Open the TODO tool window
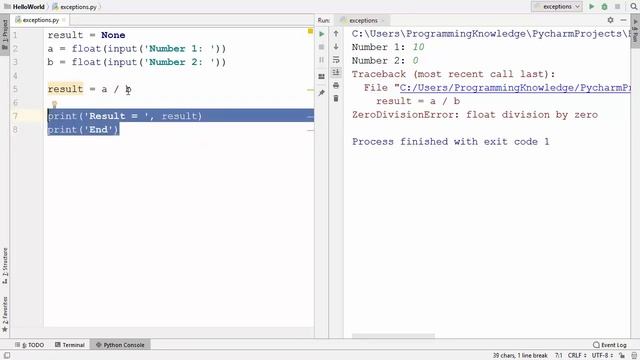The image size is (640, 360). pyautogui.click(x=29, y=345)
